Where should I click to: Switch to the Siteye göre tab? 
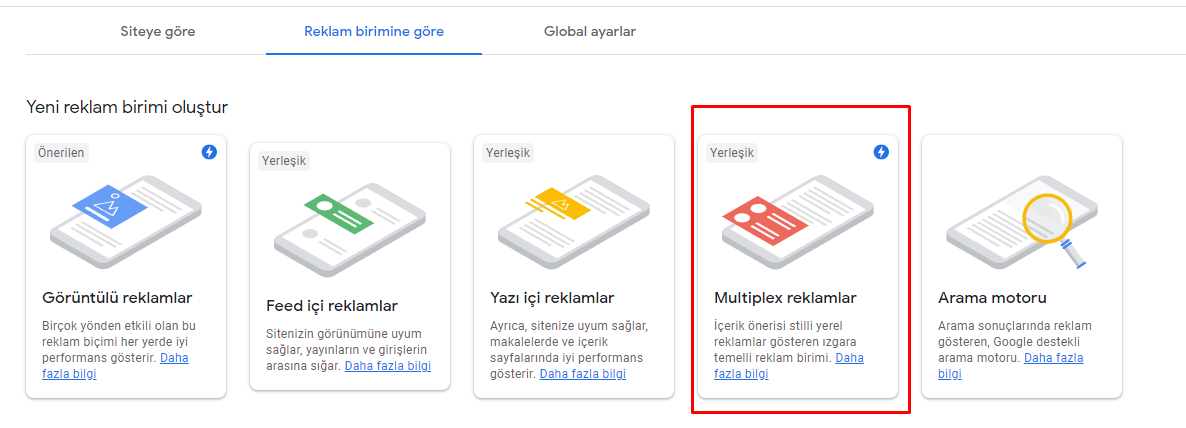pos(157,32)
